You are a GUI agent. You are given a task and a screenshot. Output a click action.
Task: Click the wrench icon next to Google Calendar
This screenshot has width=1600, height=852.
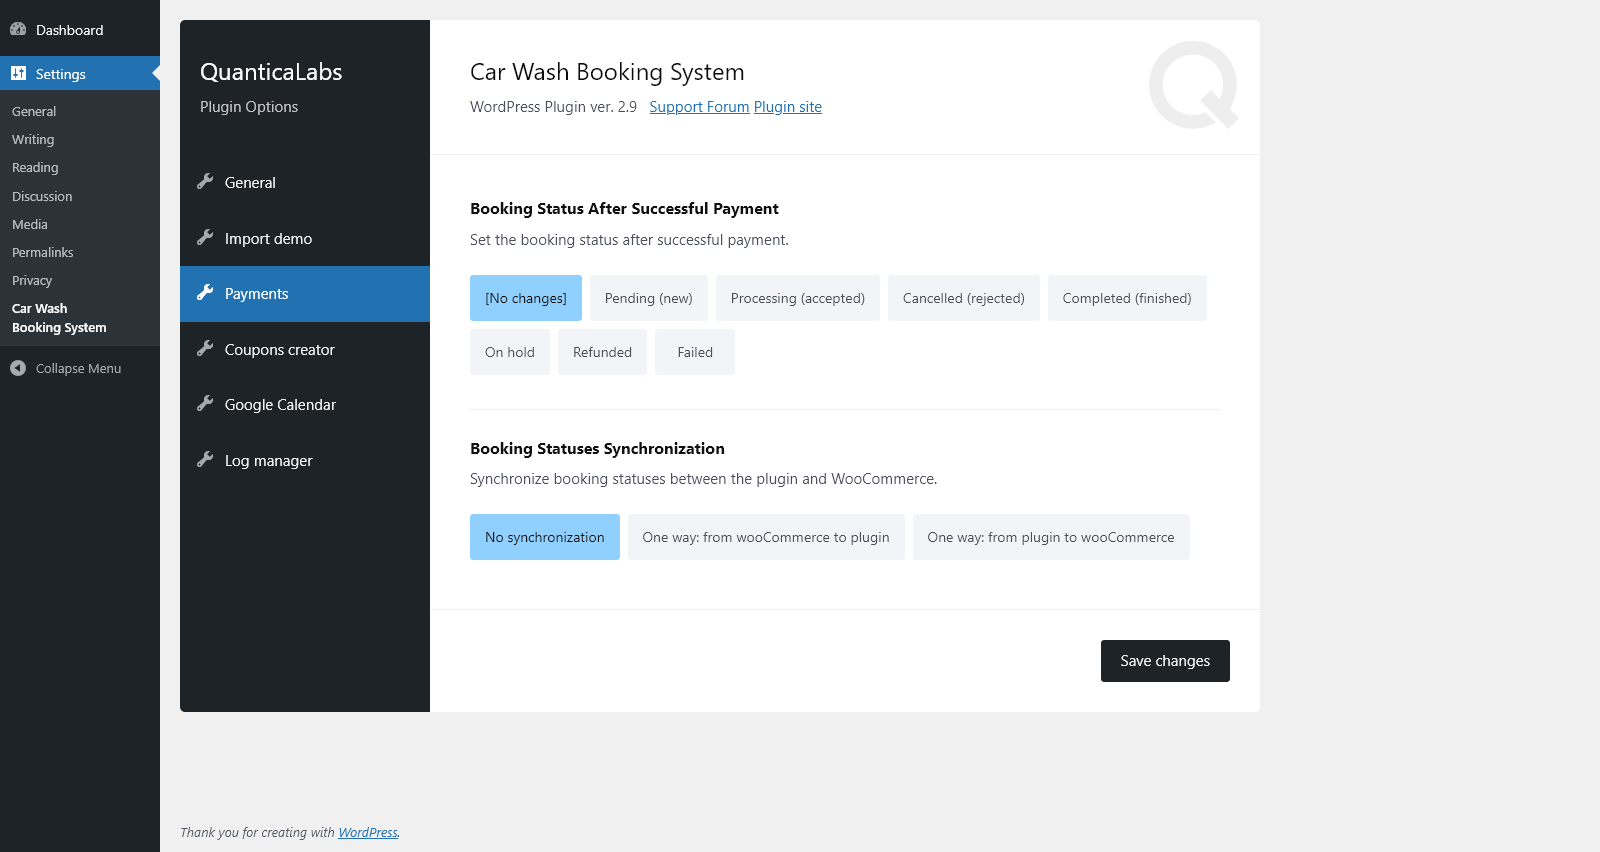pos(205,404)
